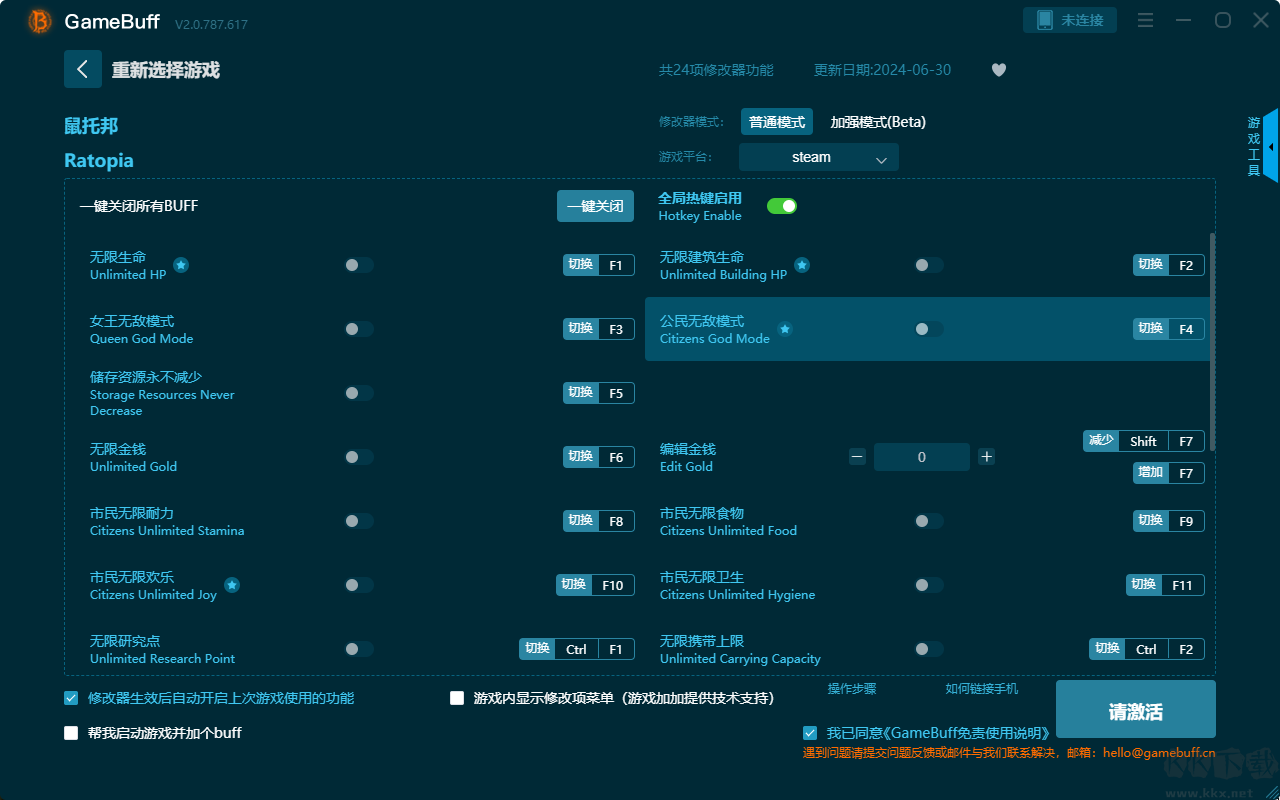Click Ctrl F2 hotkey for Unlimited Carrying Capacity
Image resolution: width=1280 pixels, height=800 pixels.
[1147, 649]
